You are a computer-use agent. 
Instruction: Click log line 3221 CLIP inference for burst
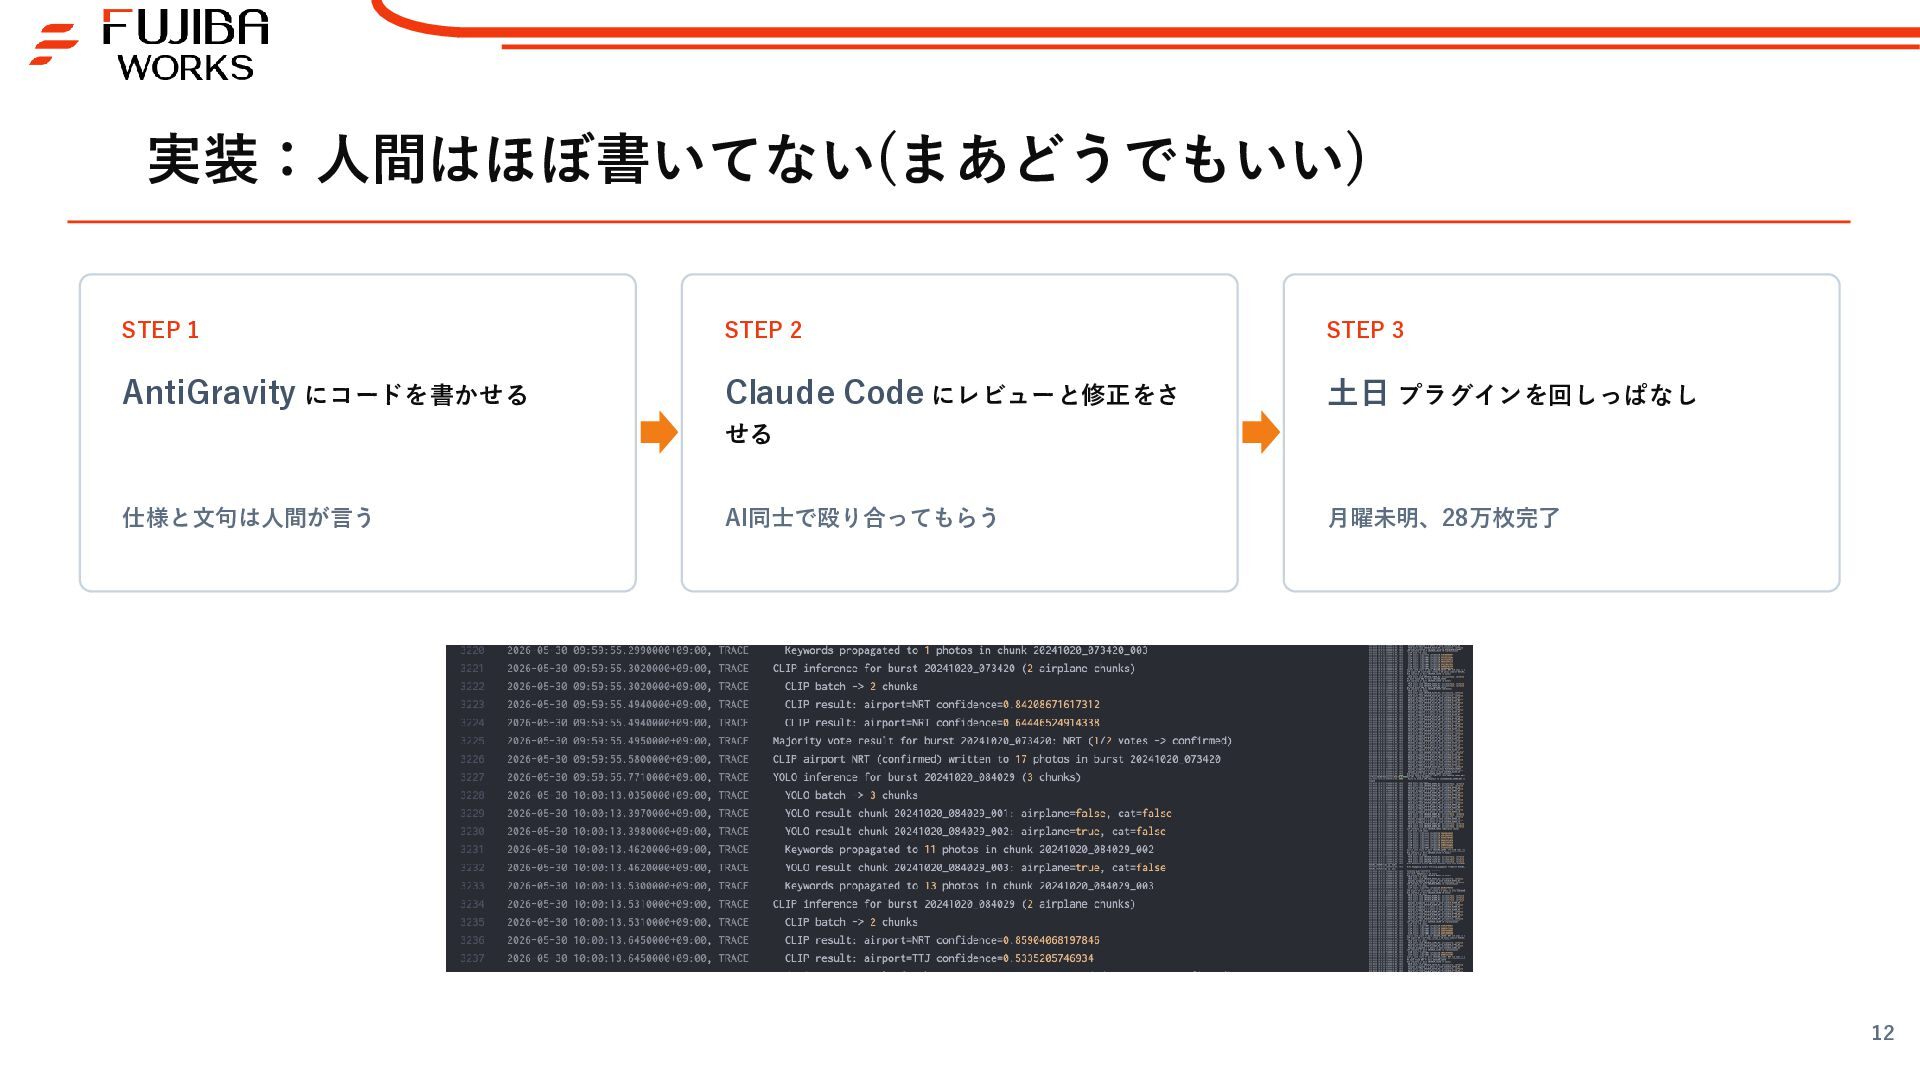953,668
